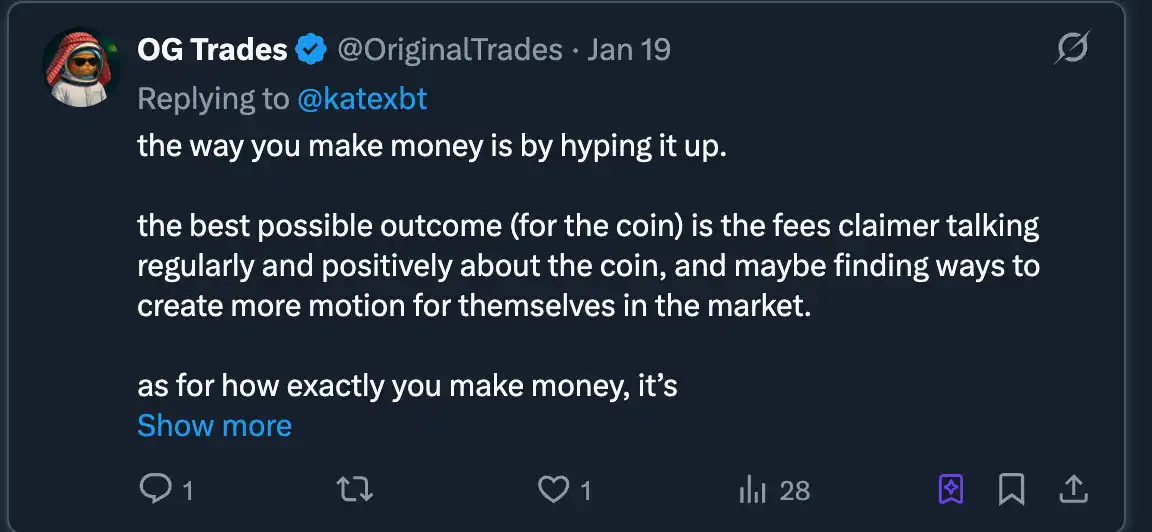Click the "hyping it up" opening sentence
The image size is (1152, 532).
point(430,146)
